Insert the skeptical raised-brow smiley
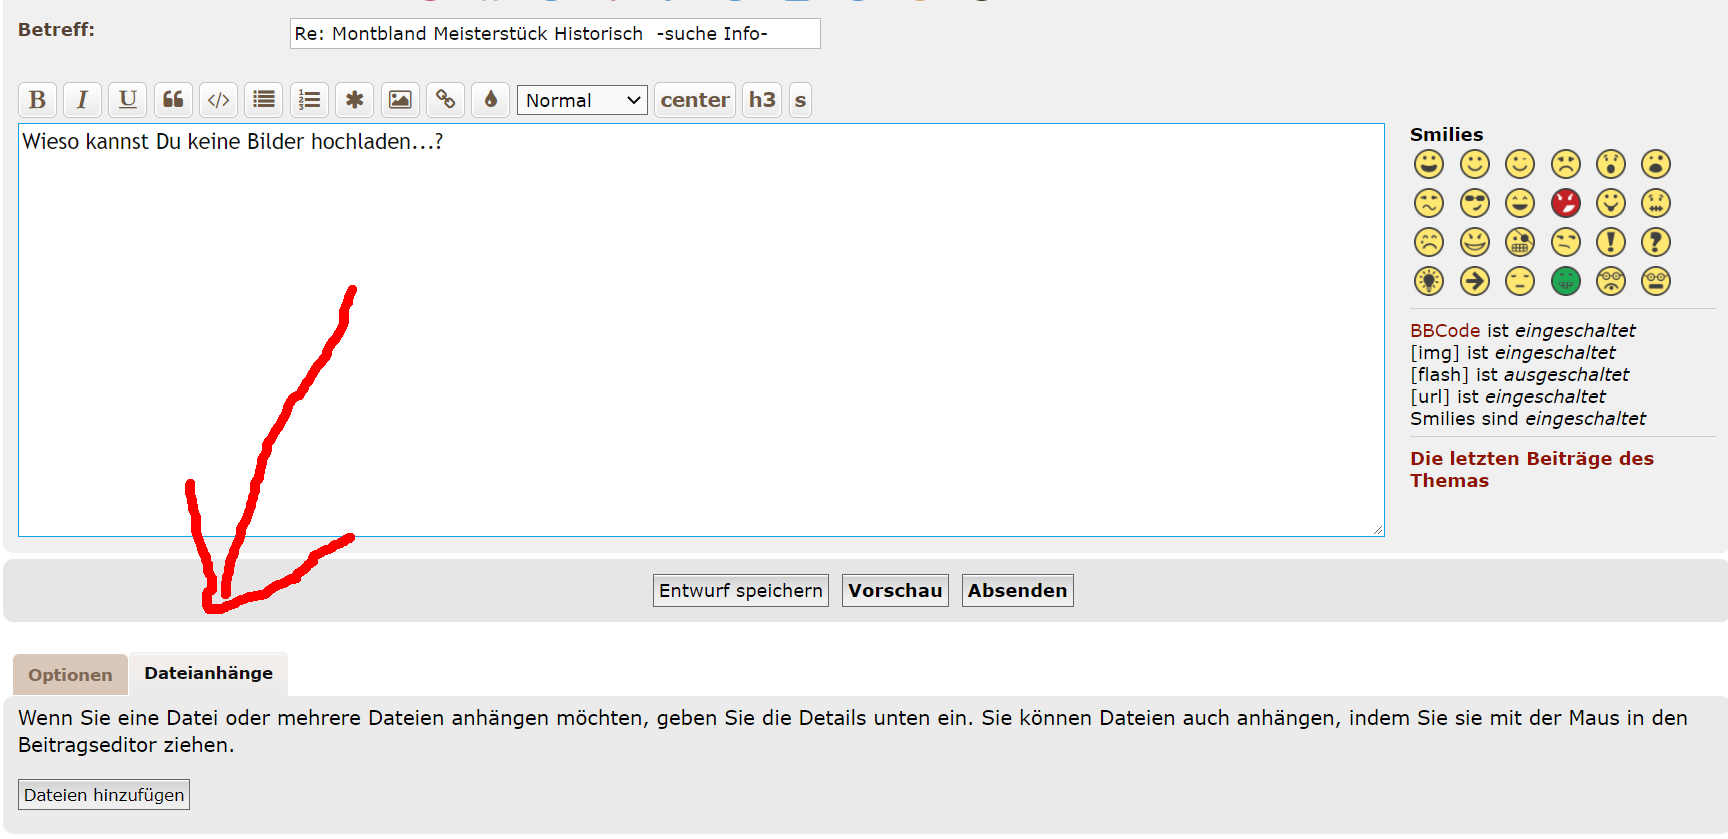Viewport: 1728px width, 839px height. coord(1566,242)
